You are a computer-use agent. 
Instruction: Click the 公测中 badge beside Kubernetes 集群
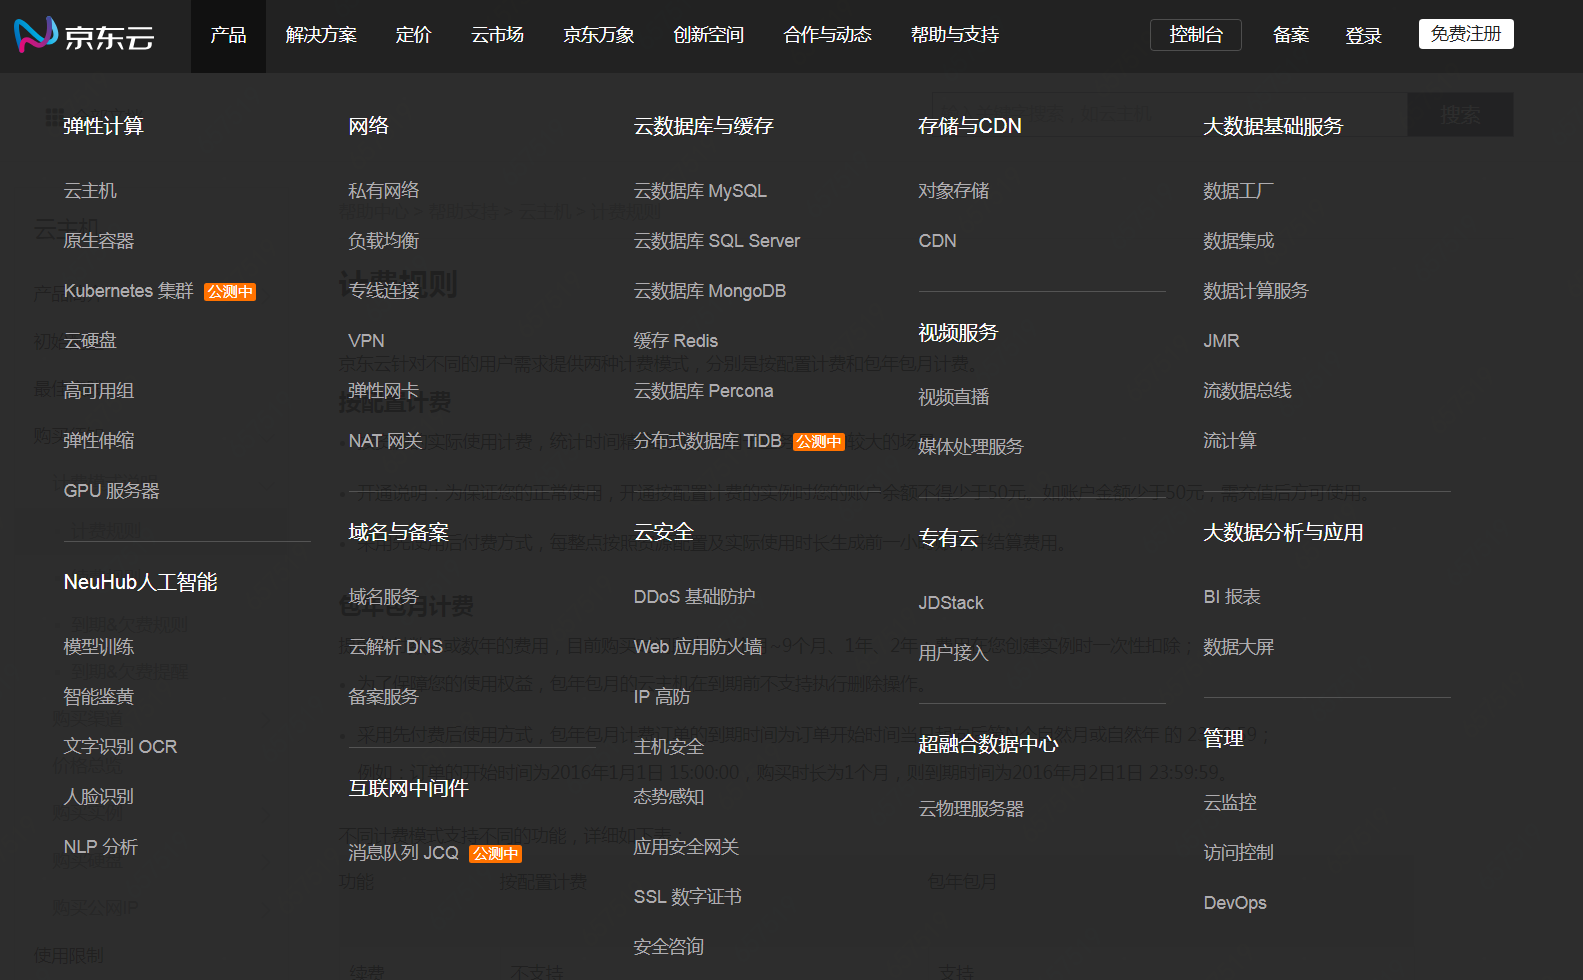point(230,292)
